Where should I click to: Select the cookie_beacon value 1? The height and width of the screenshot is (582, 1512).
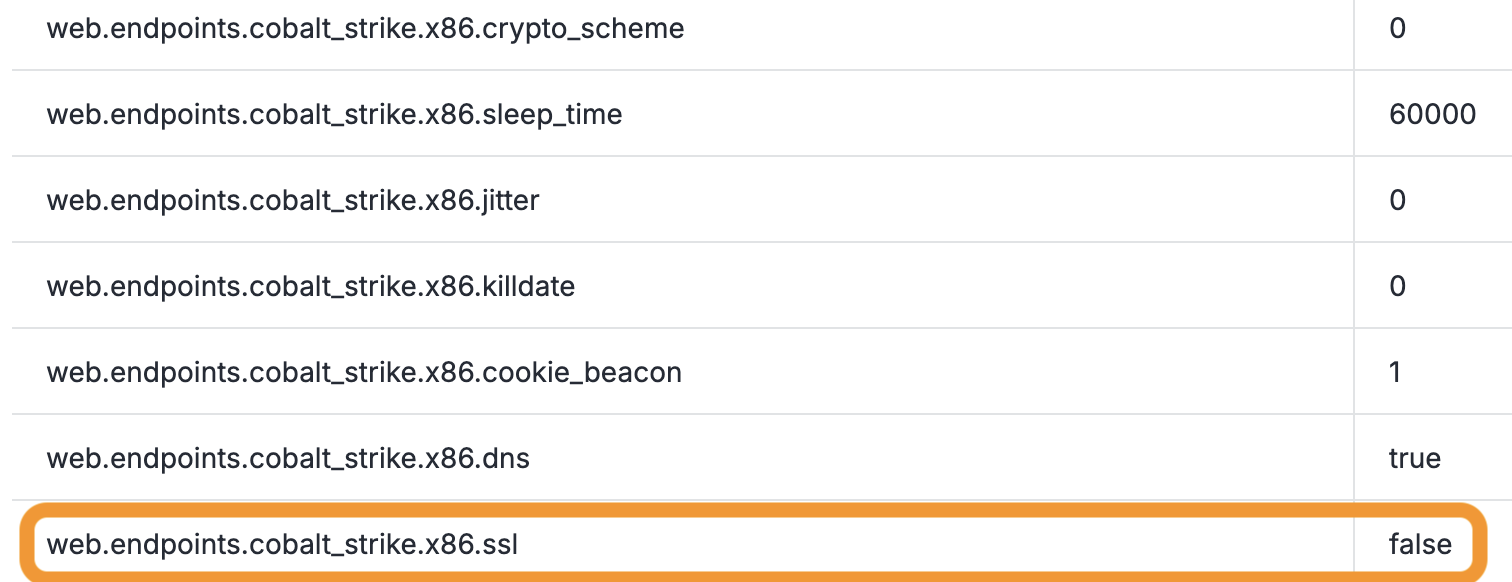(x=1396, y=372)
